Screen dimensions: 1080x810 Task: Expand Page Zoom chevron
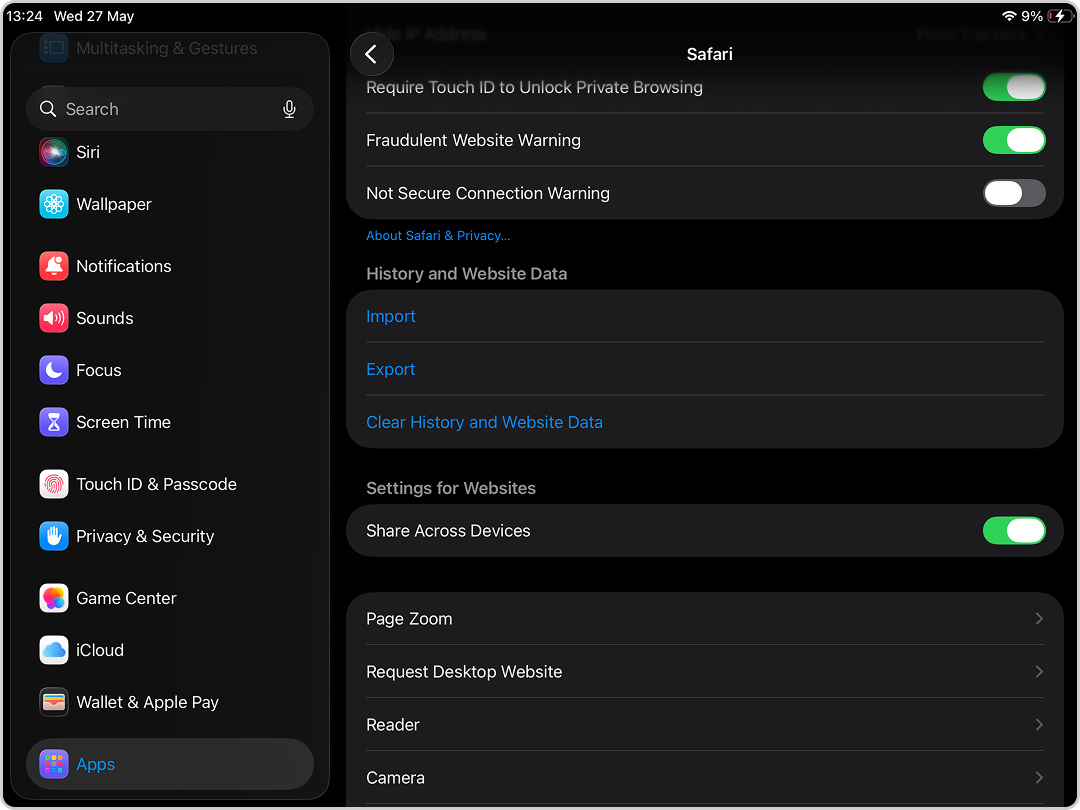[x=1039, y=619]
